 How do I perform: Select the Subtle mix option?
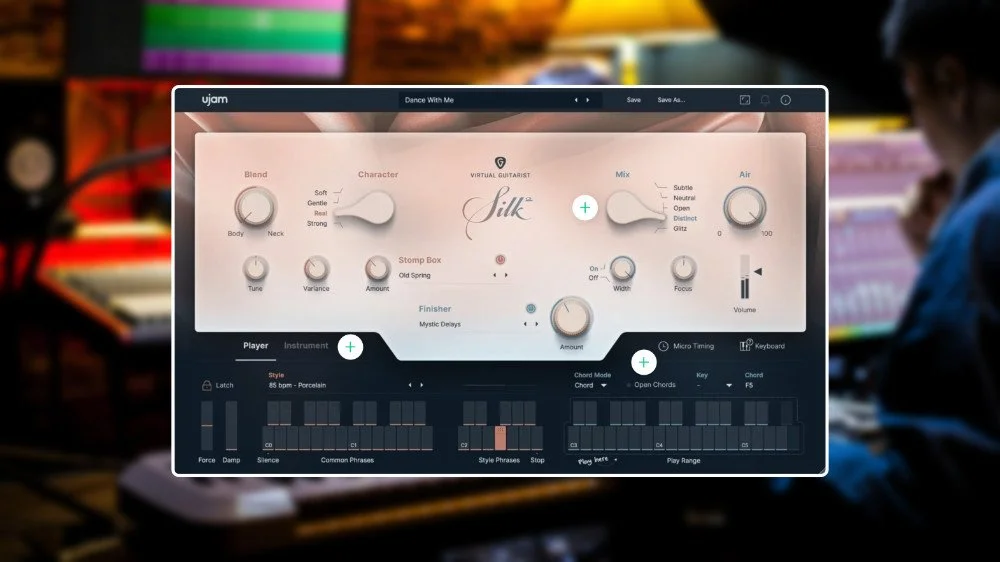682,188
